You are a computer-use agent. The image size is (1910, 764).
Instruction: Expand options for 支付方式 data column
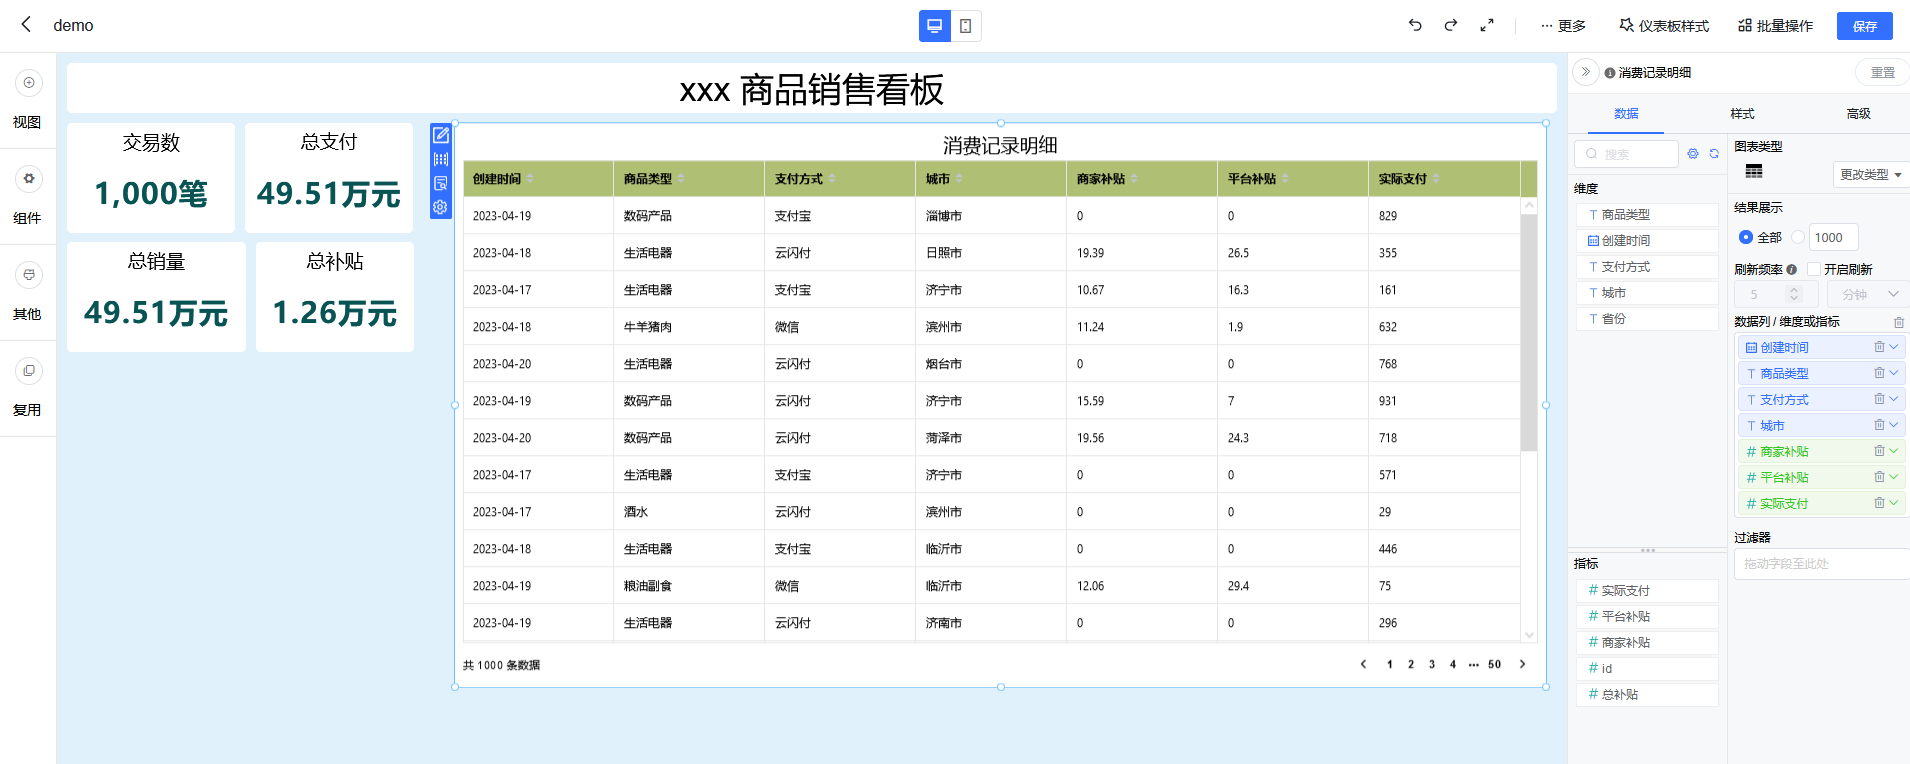pyautogui.click(x=1894, y=399)
